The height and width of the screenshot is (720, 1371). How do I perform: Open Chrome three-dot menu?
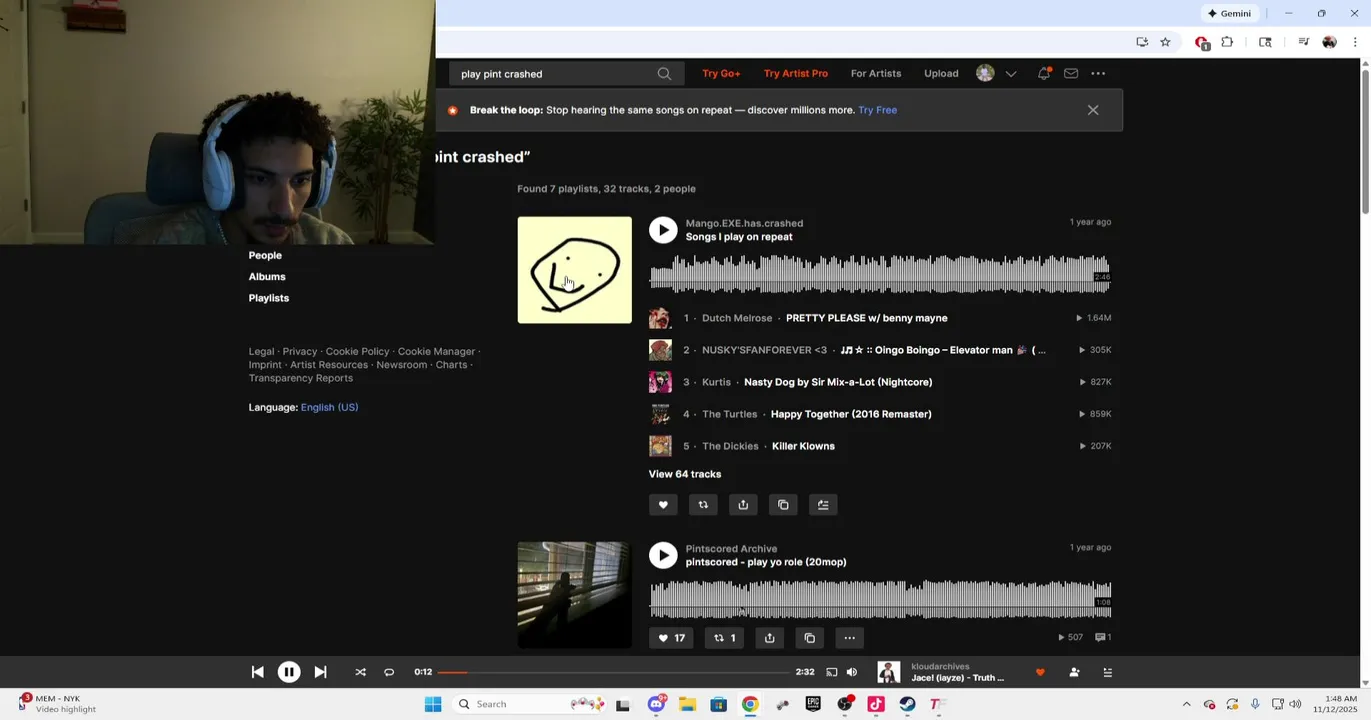1355,42
